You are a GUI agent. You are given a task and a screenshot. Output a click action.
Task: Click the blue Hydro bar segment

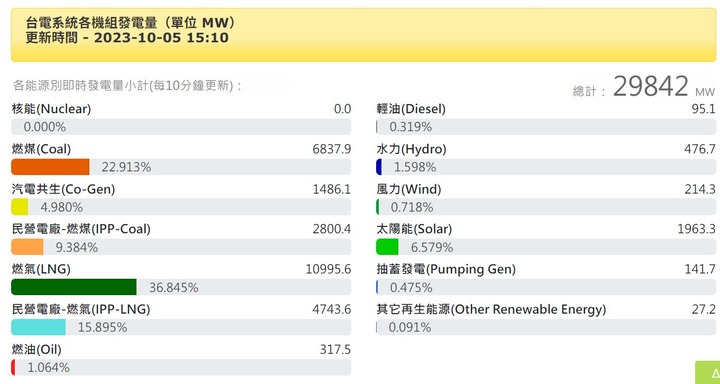(379, 167)
